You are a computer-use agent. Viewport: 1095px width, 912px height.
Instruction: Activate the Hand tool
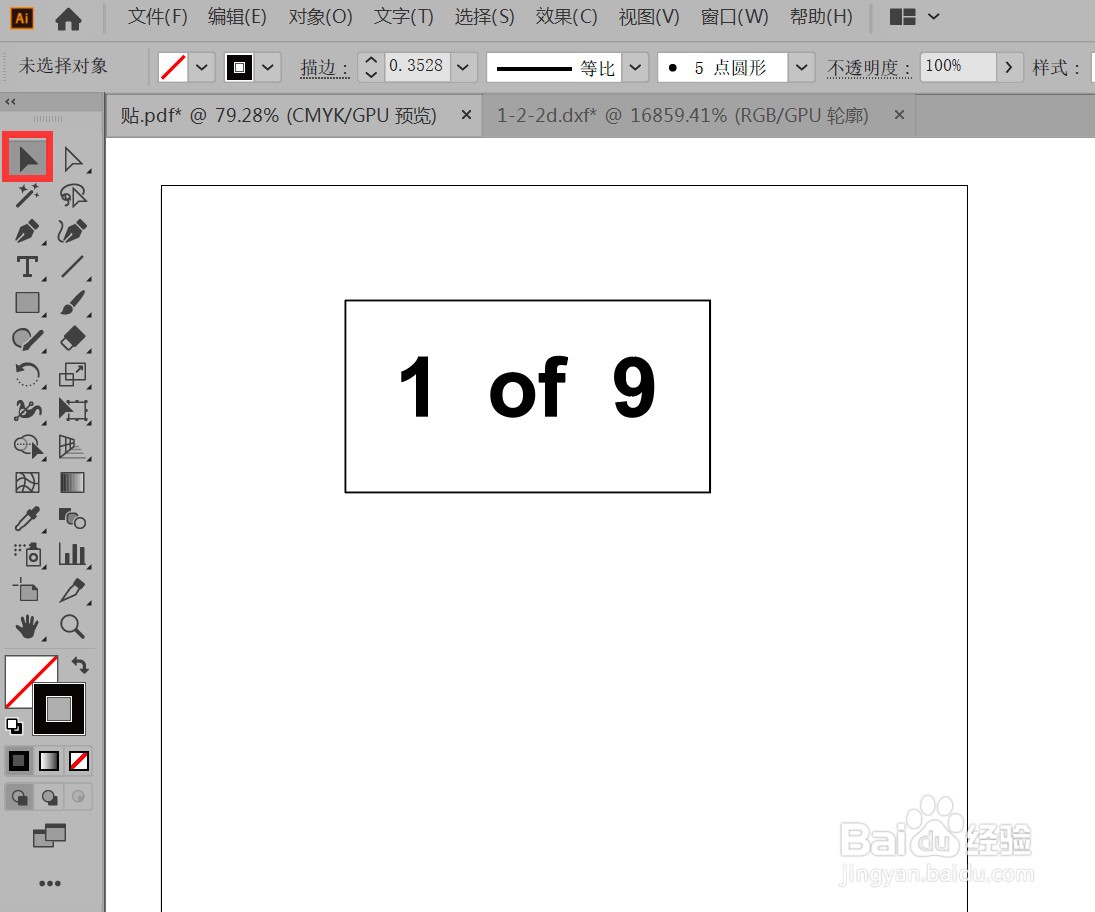[x=28, y=627]
